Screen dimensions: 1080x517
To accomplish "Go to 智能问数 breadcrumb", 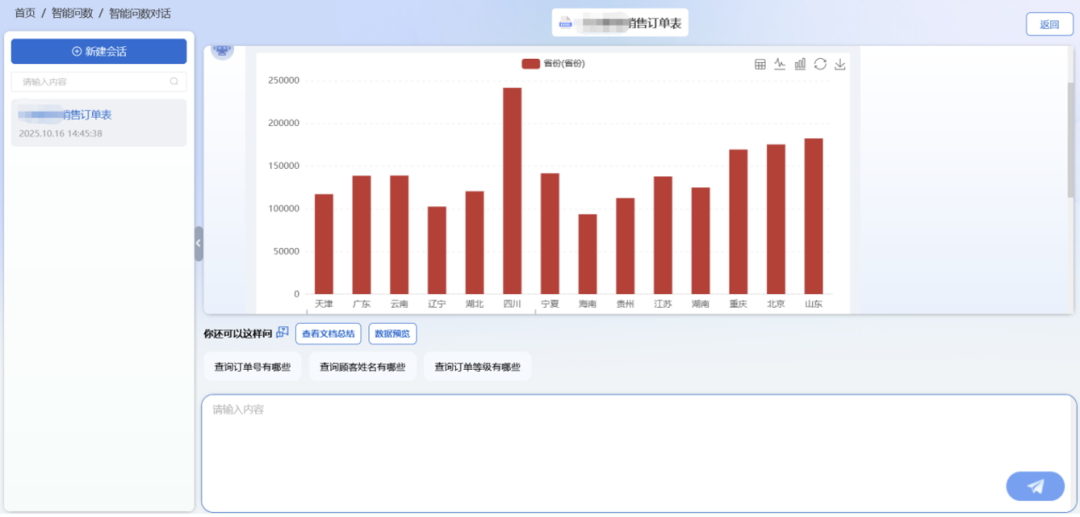I will 72,13.
